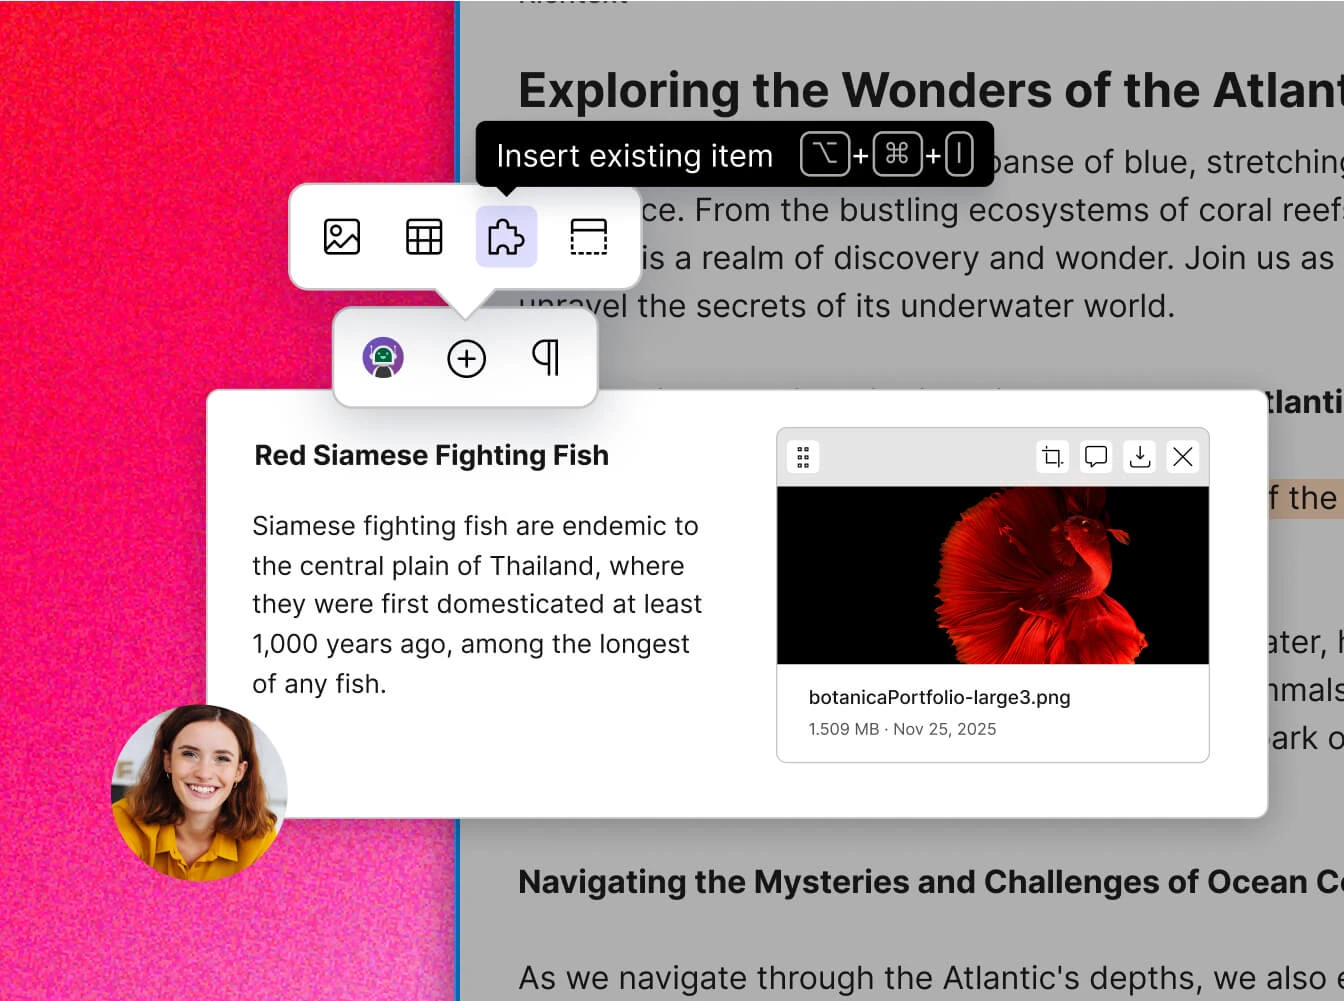Select the paragraph pilcrow icon

point(546,357)
